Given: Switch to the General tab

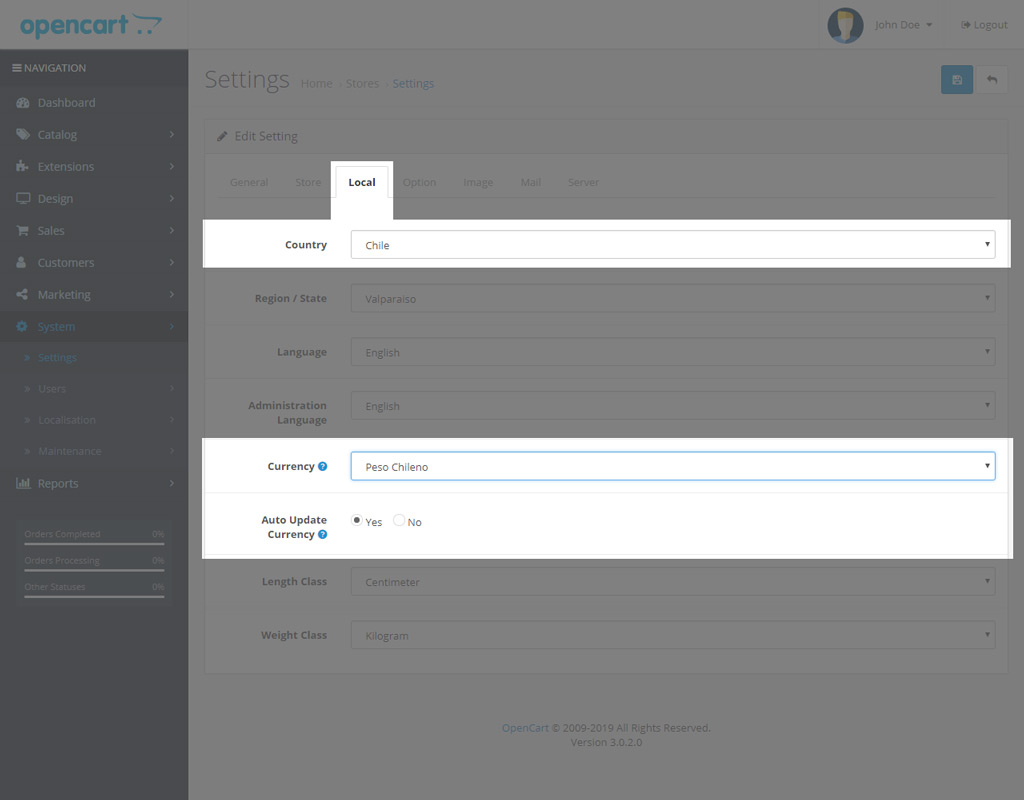Looking at the screenshot, I should click(x=249, y=182).
